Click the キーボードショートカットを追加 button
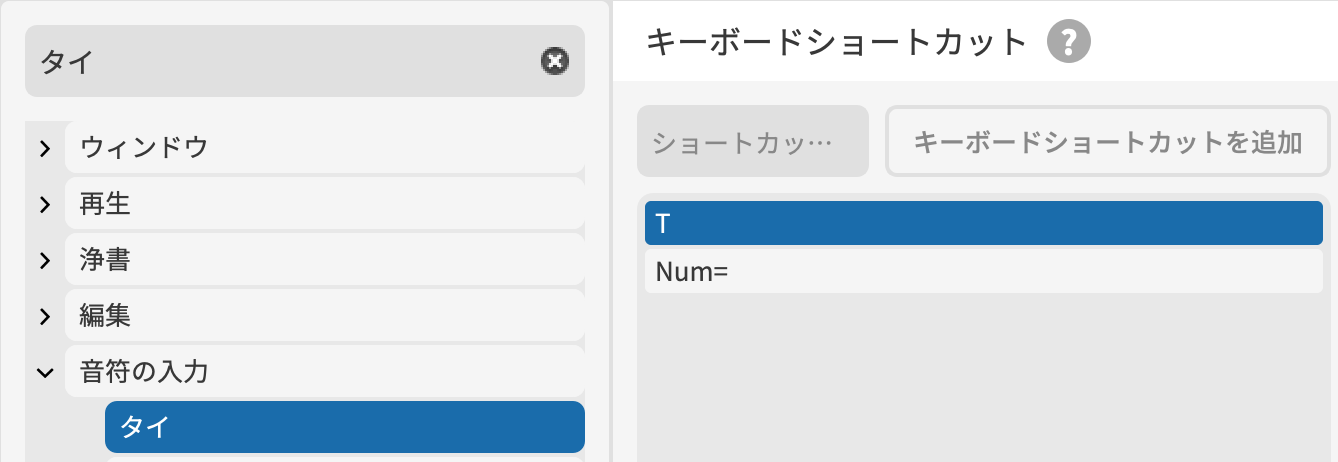 [1108, 142]
